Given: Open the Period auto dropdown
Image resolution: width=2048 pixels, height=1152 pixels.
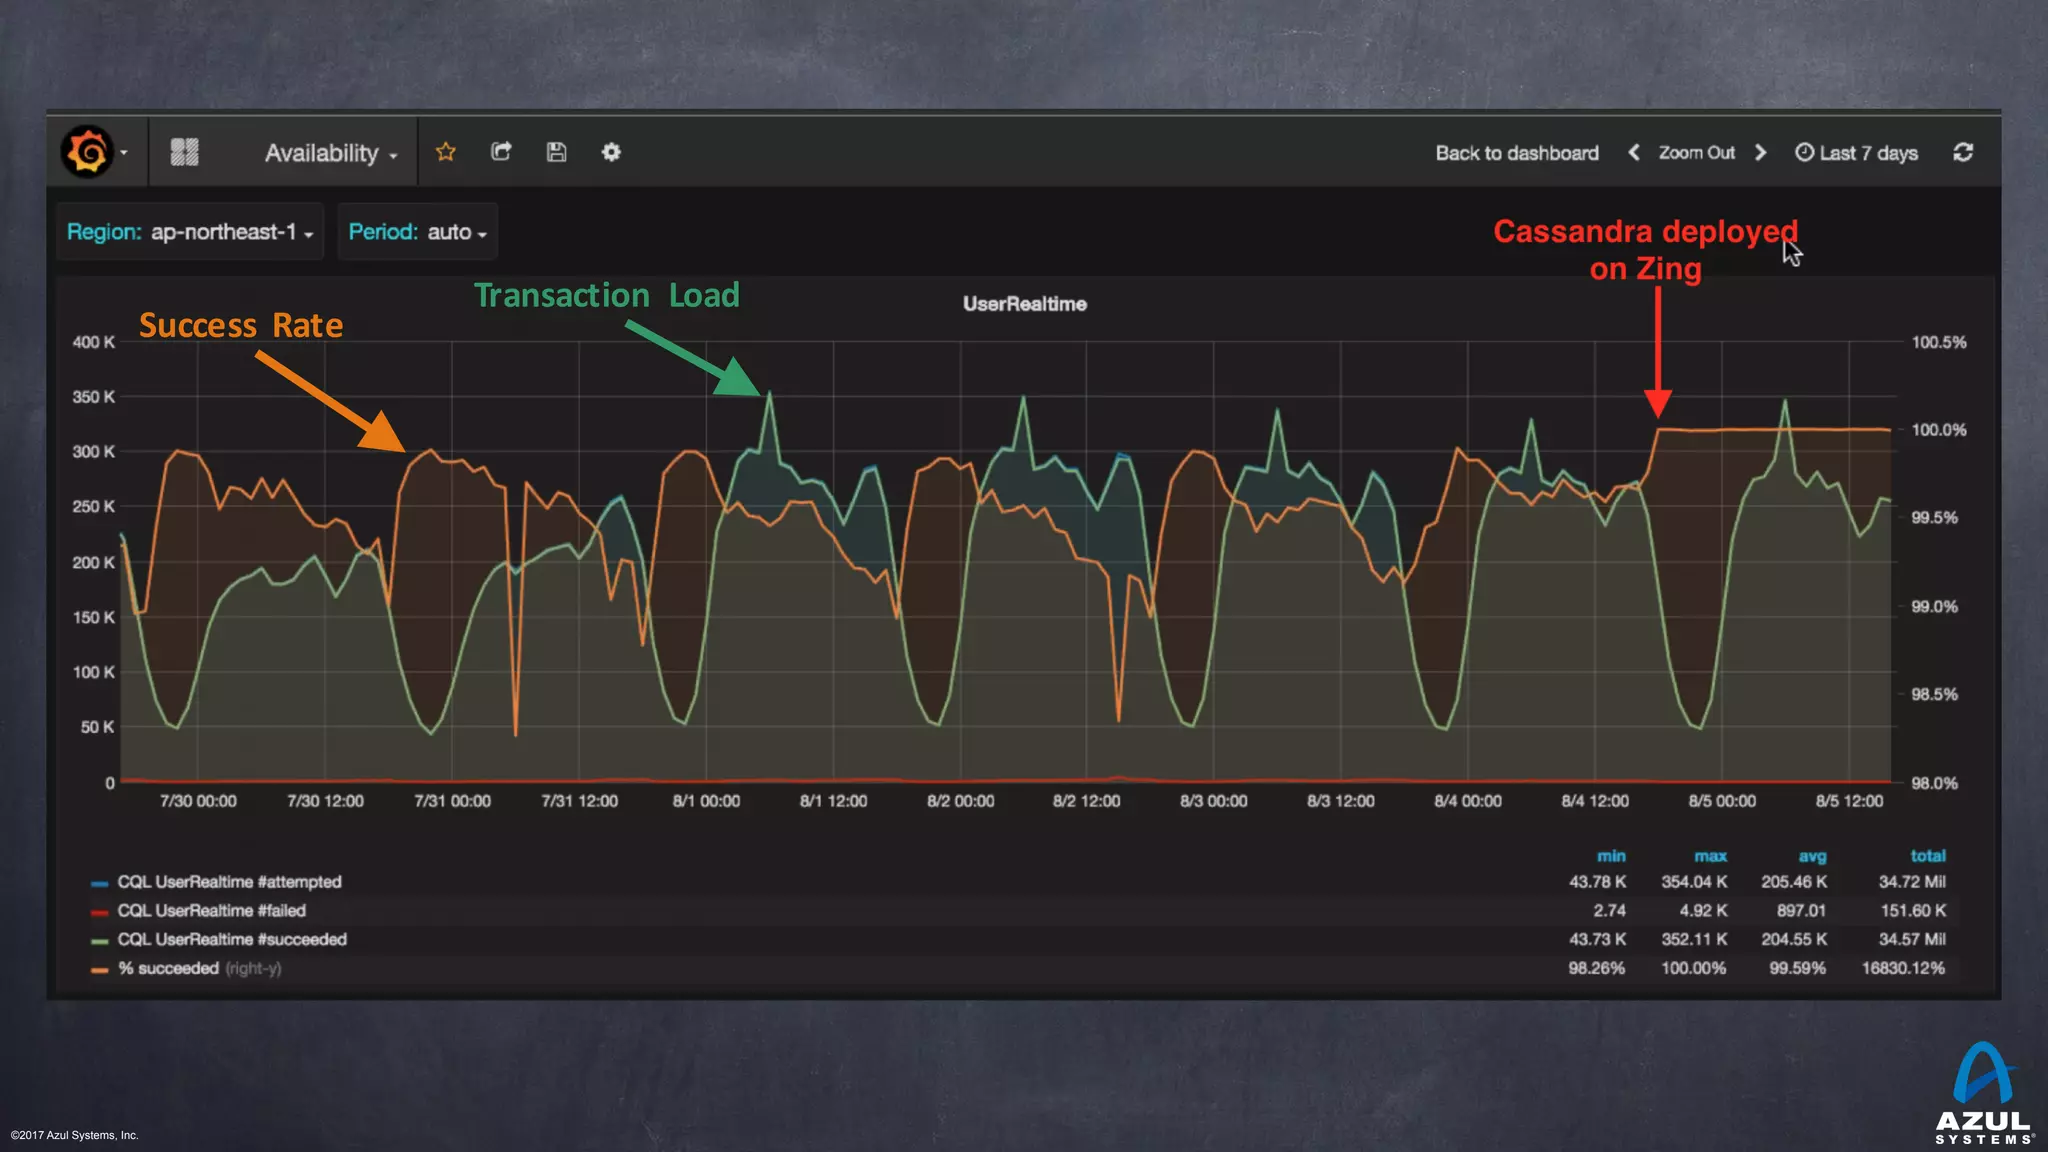Looking at the screenshot, I should coord(457,232).
